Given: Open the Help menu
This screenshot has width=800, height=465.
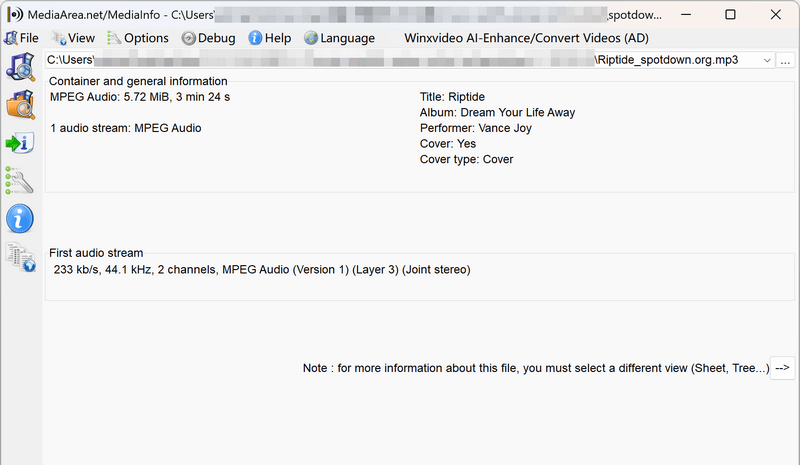Looking at the screenshot, I should (x=269, y=38).
